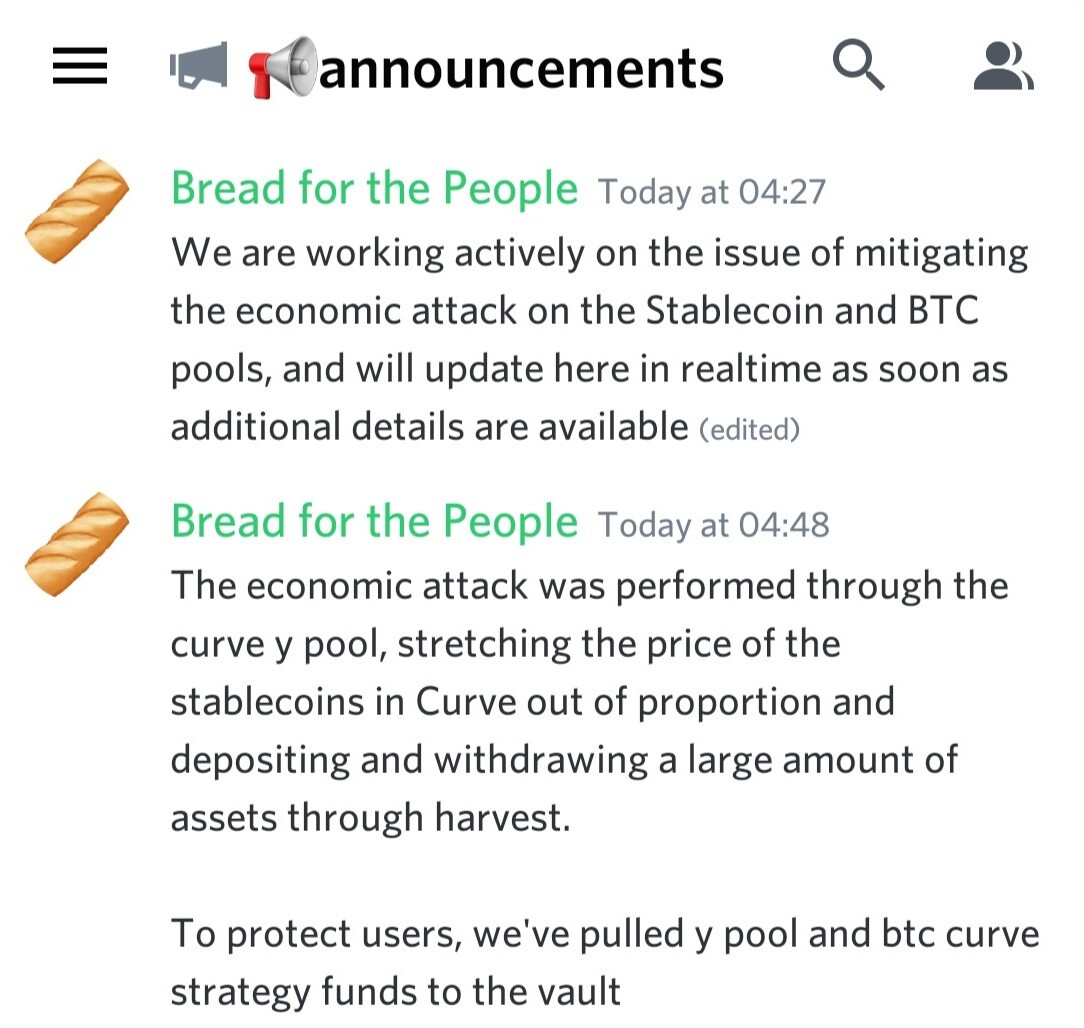1084x1028 pixels.
Task: Click the (edited) label on first message
Action: pyautogui.click(x=749, y=429)
